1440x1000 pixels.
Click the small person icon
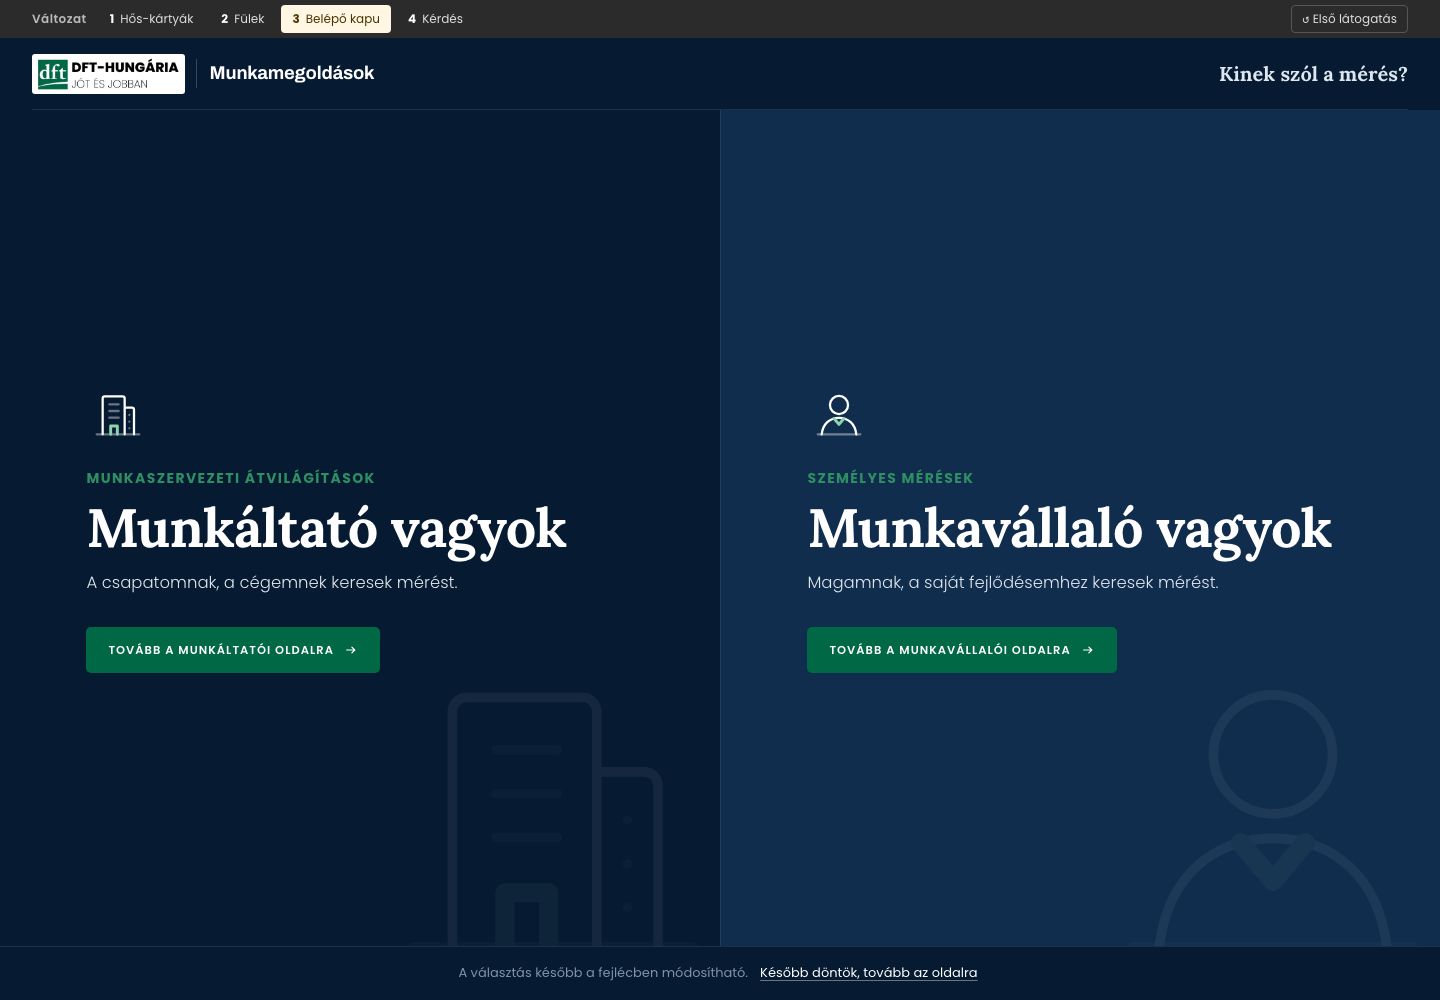point(839,415)
